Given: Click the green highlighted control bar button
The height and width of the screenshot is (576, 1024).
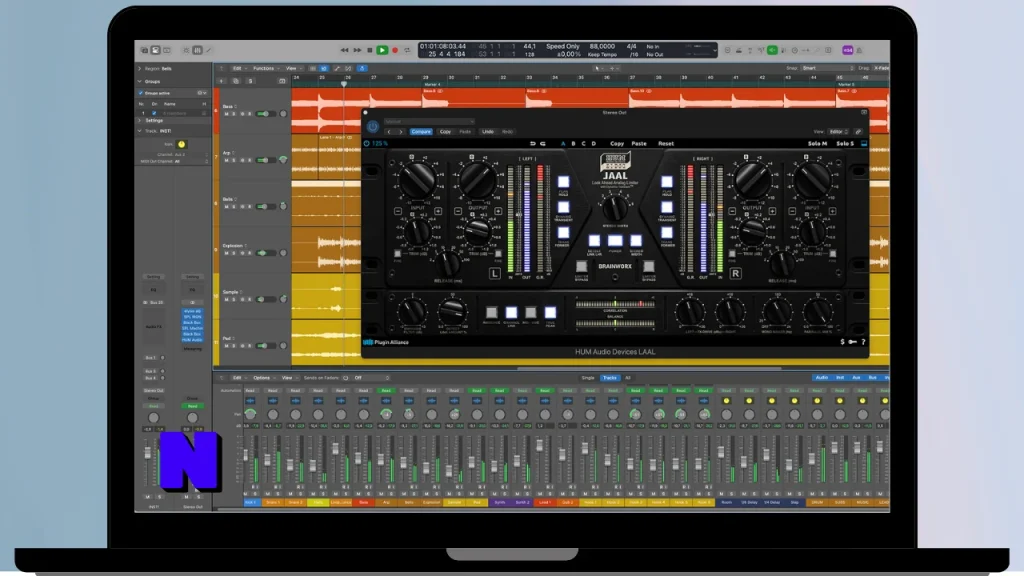Looking at the screenshot, I should [x=772, y=50].
